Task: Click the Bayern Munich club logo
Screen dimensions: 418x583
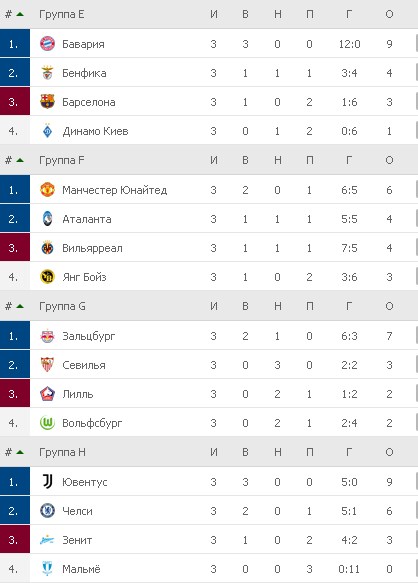Action: pyautogui.click(x=47, y=44)
